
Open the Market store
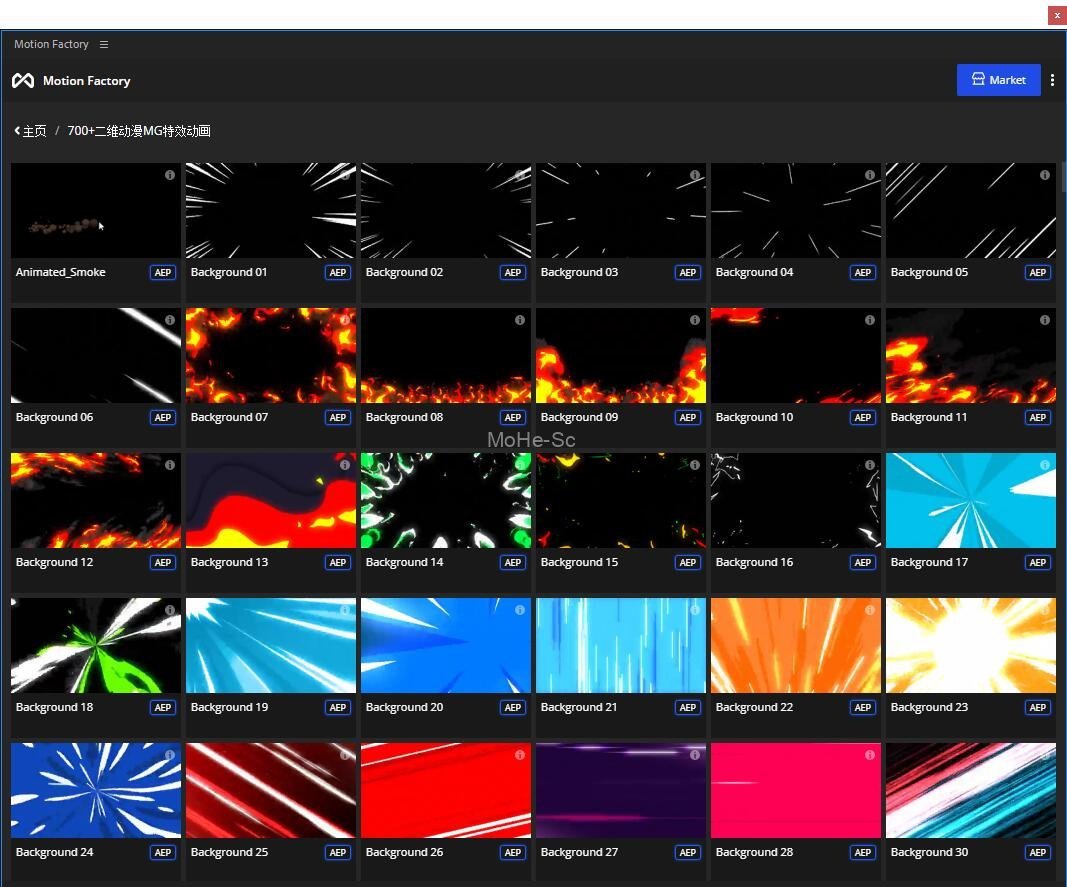[998, 80]
